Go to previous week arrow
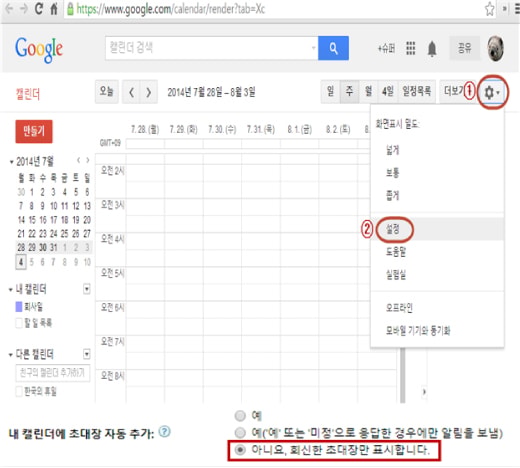Viewport: 520px width, 468px height. (131, 92)
